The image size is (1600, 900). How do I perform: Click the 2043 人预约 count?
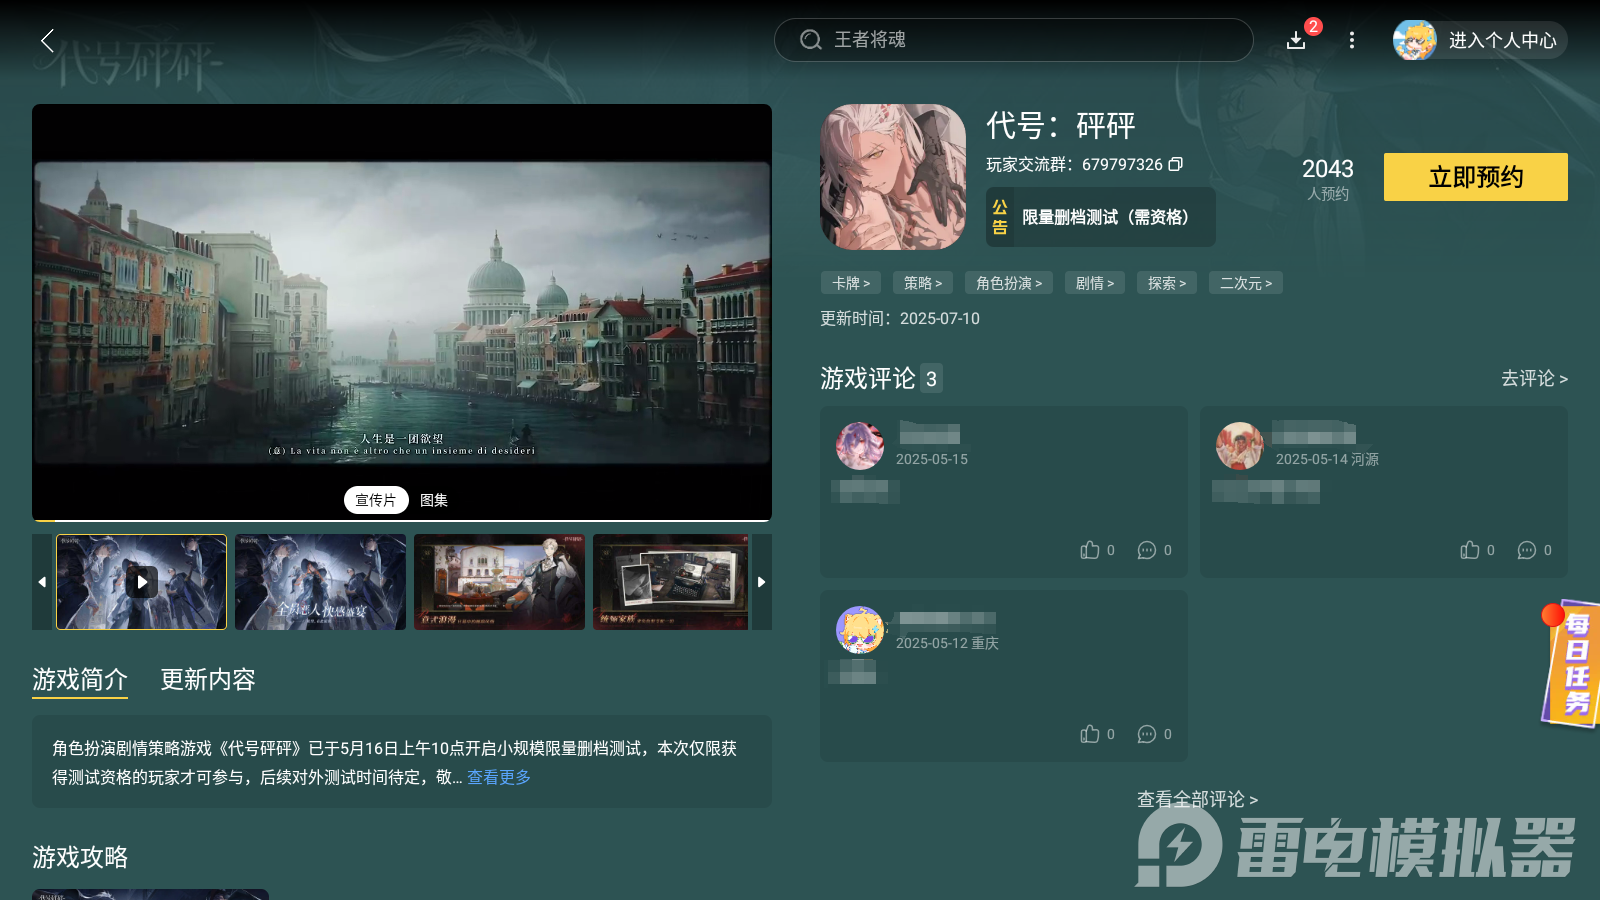tap(1328, 179)
